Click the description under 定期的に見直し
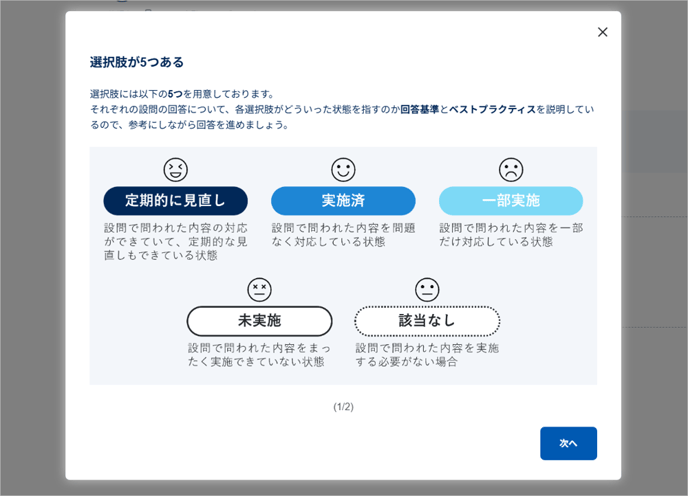This screenshot has height=496, width=688. pyautogui.click(x=176, y=242)
